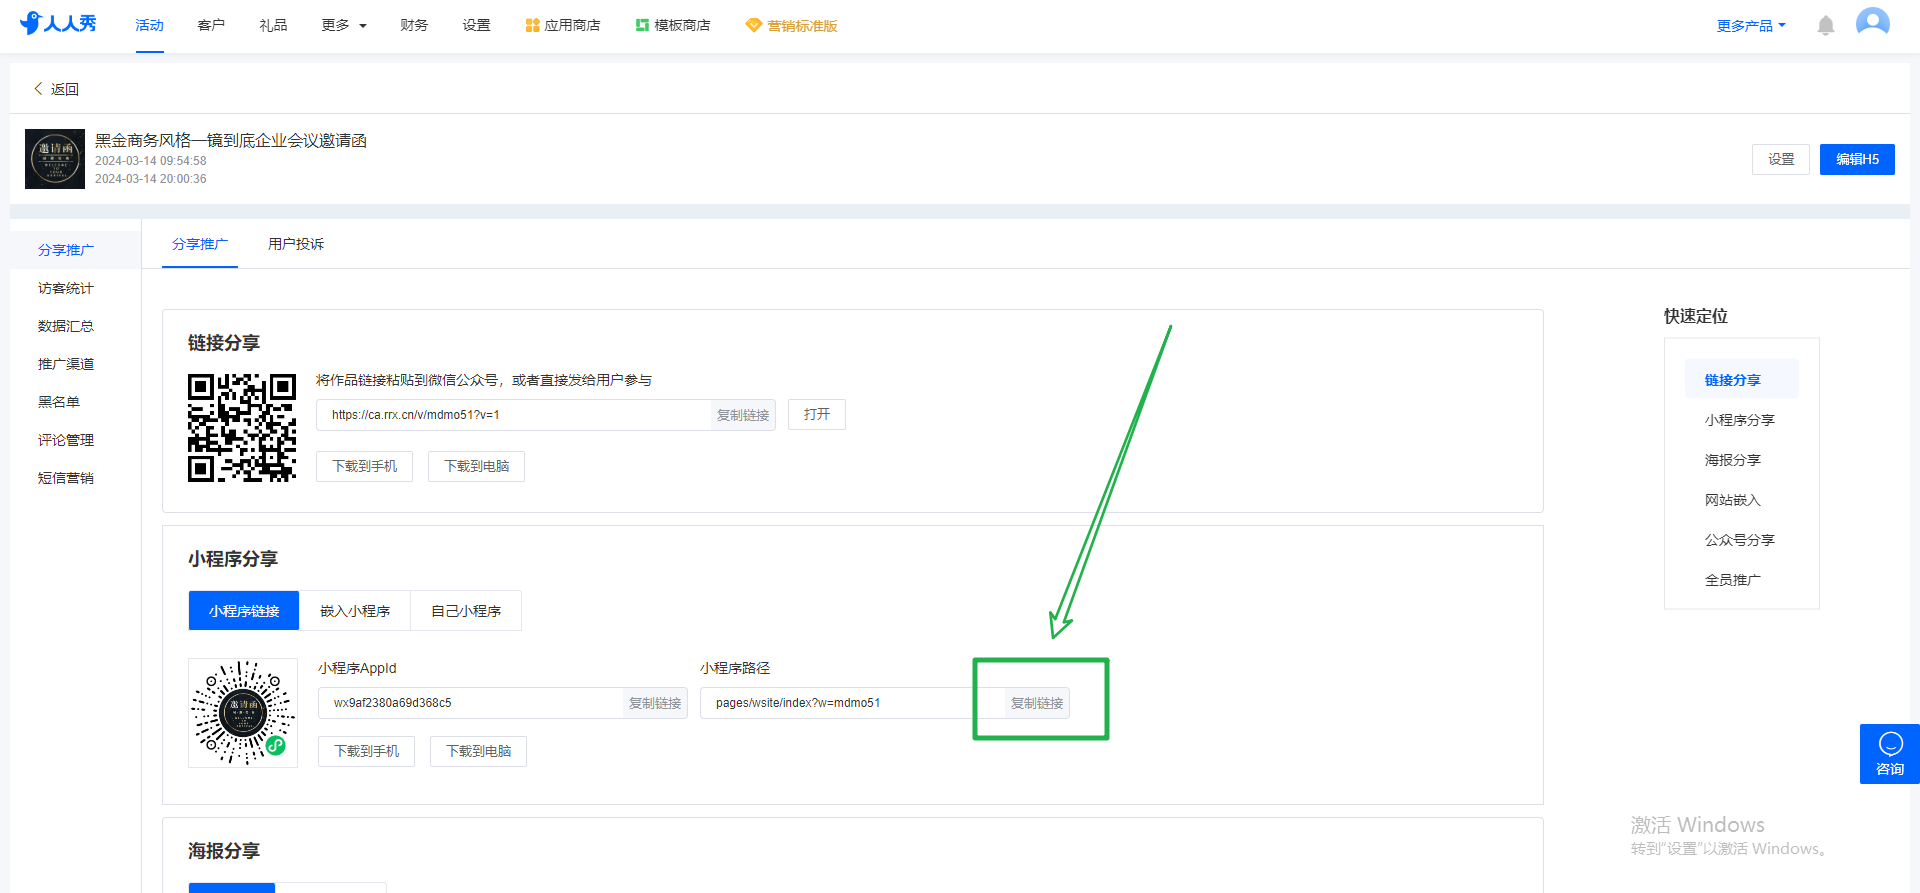
Task: Click the 人人秀 logo
Action: coord(58,24)
